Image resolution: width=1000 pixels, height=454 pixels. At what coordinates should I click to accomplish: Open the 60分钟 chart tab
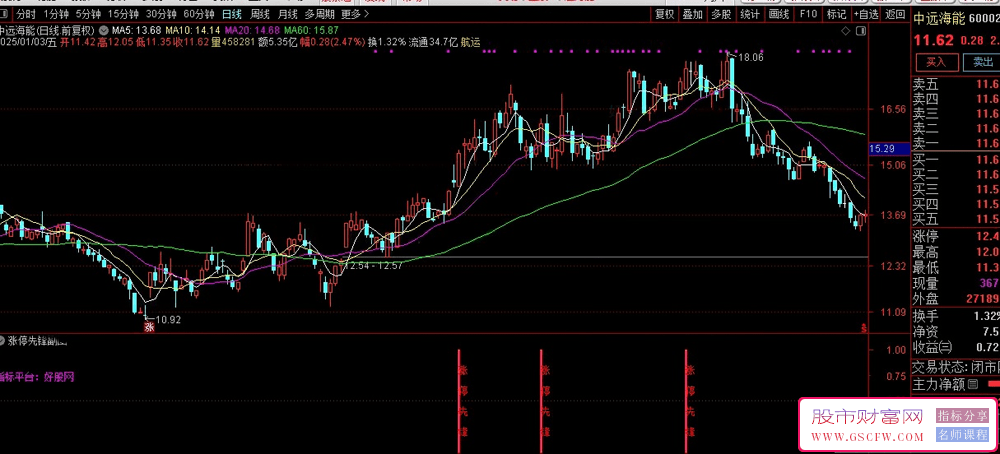tap(199, 14)
